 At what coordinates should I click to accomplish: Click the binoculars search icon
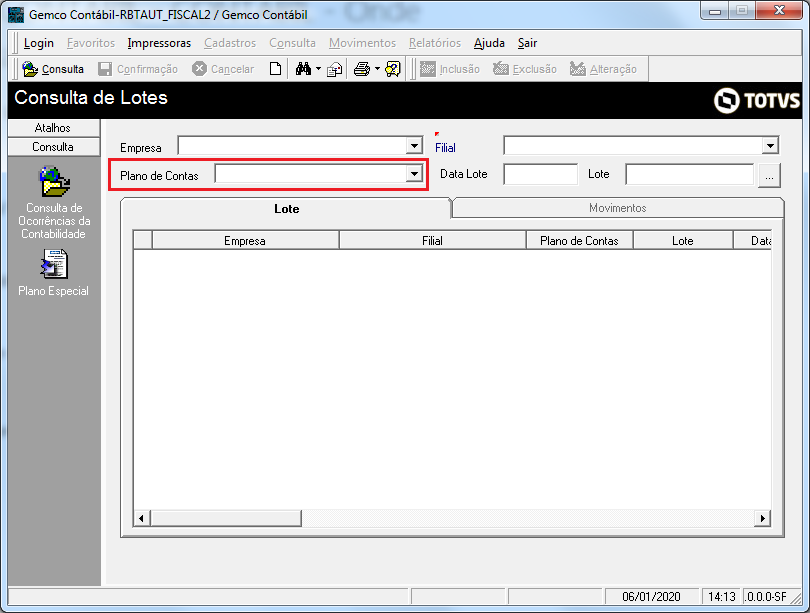(303, 69)
